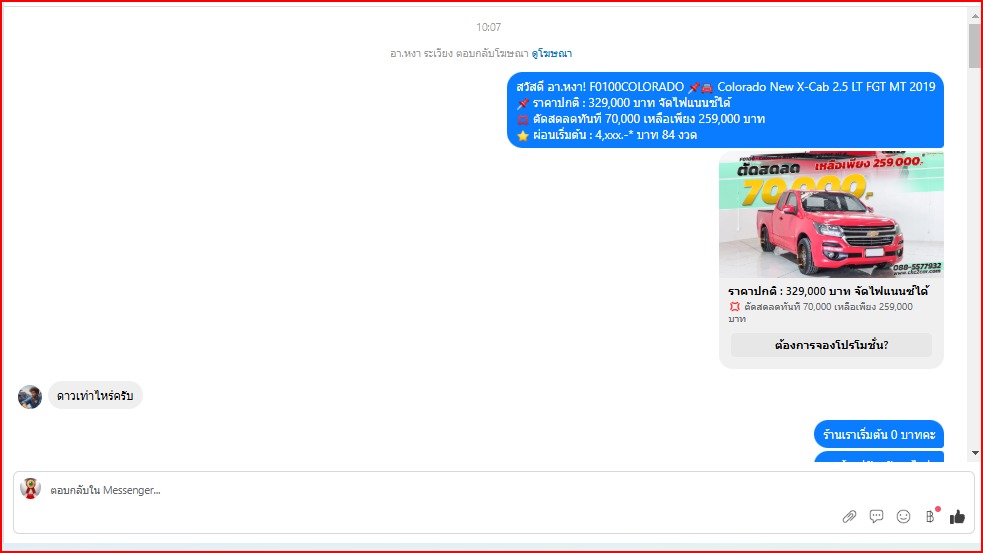Screen dimensions: 983x553
Task: Click the paperclip attach file icon
Action: (849, 517)
